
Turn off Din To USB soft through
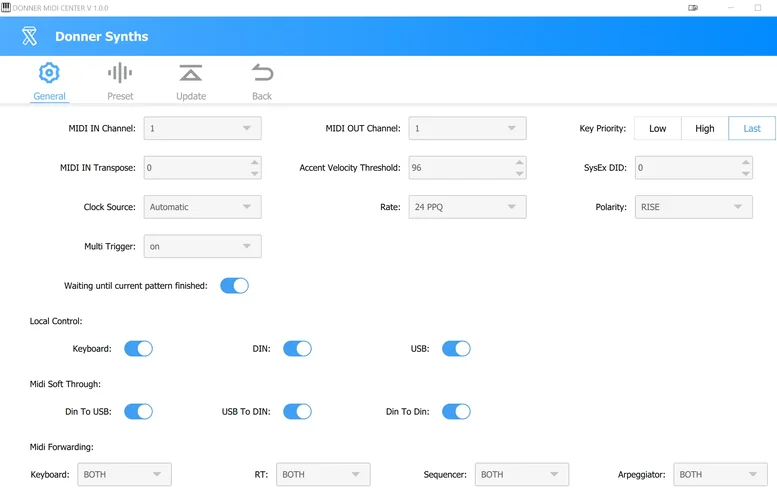click(x=138, y=411)
